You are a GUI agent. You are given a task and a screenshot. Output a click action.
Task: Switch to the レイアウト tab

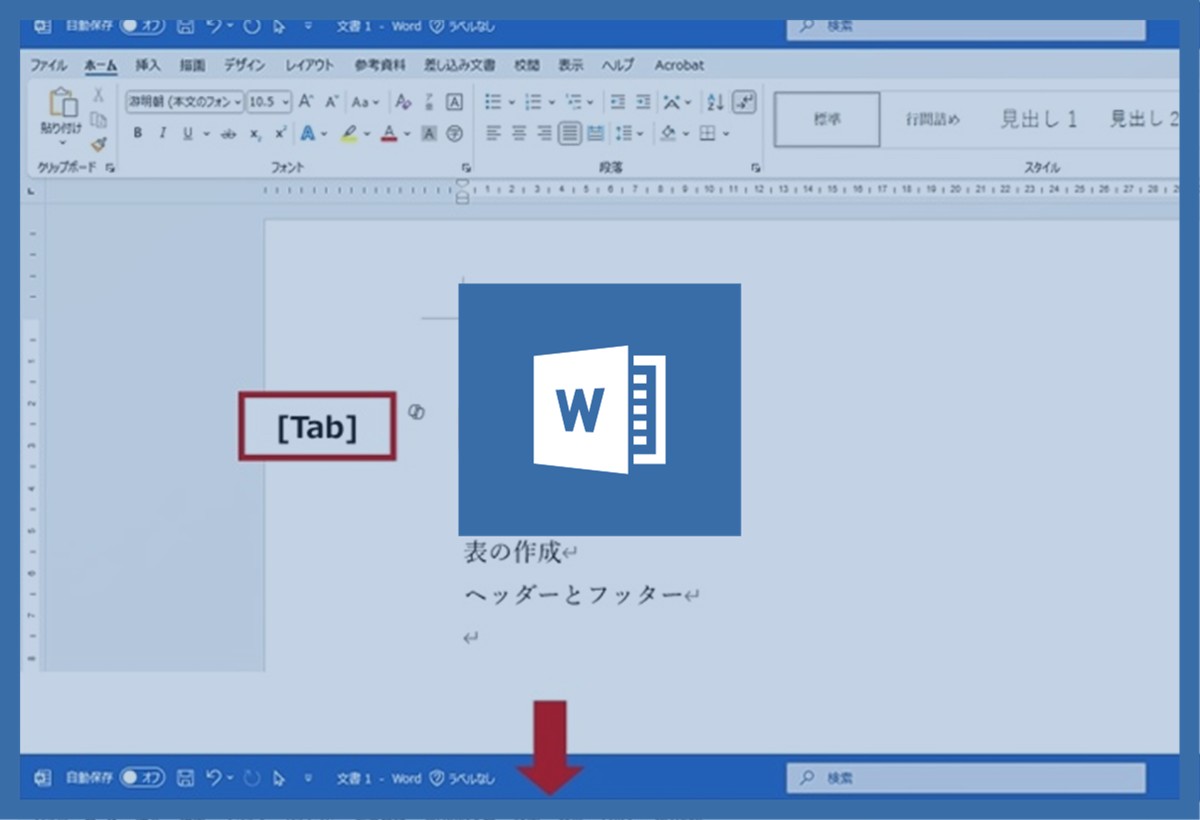[310, 65]
